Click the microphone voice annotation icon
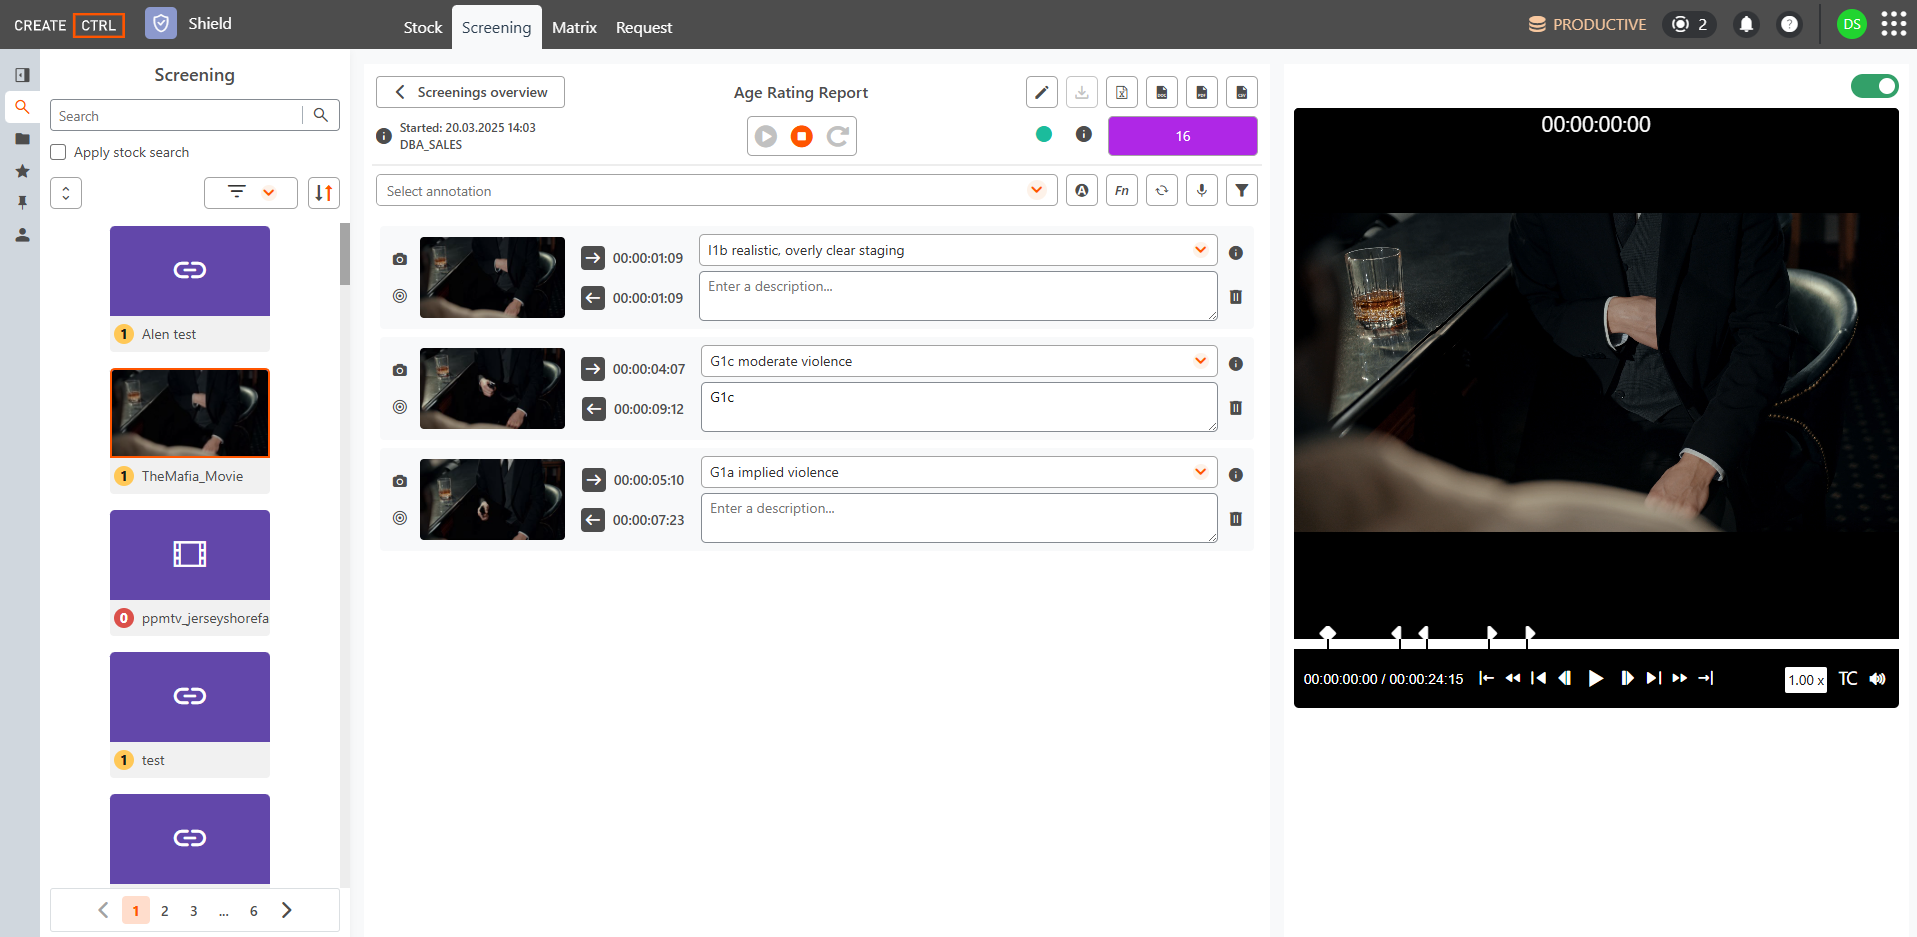 [1202, 190]
